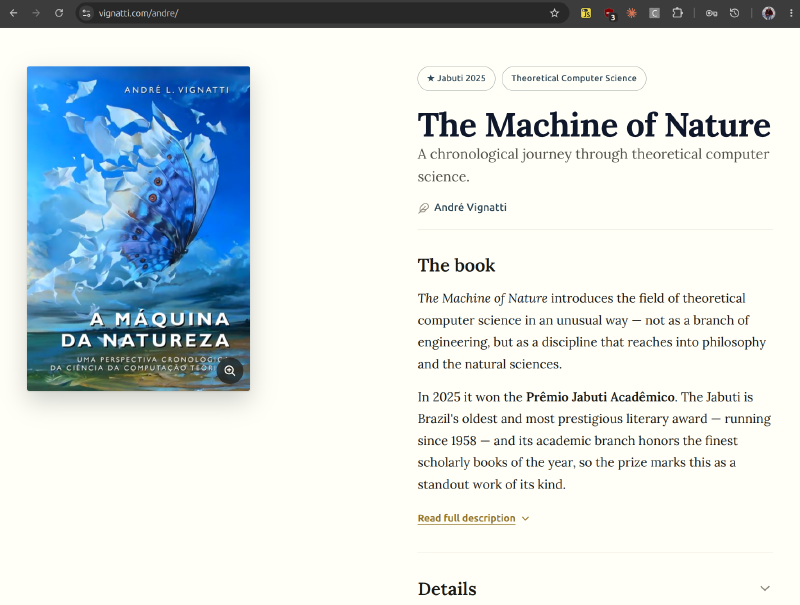The image size is (800, 605).
Task: Open the history clock icon in toolbar
Action: tap(734, 13)
